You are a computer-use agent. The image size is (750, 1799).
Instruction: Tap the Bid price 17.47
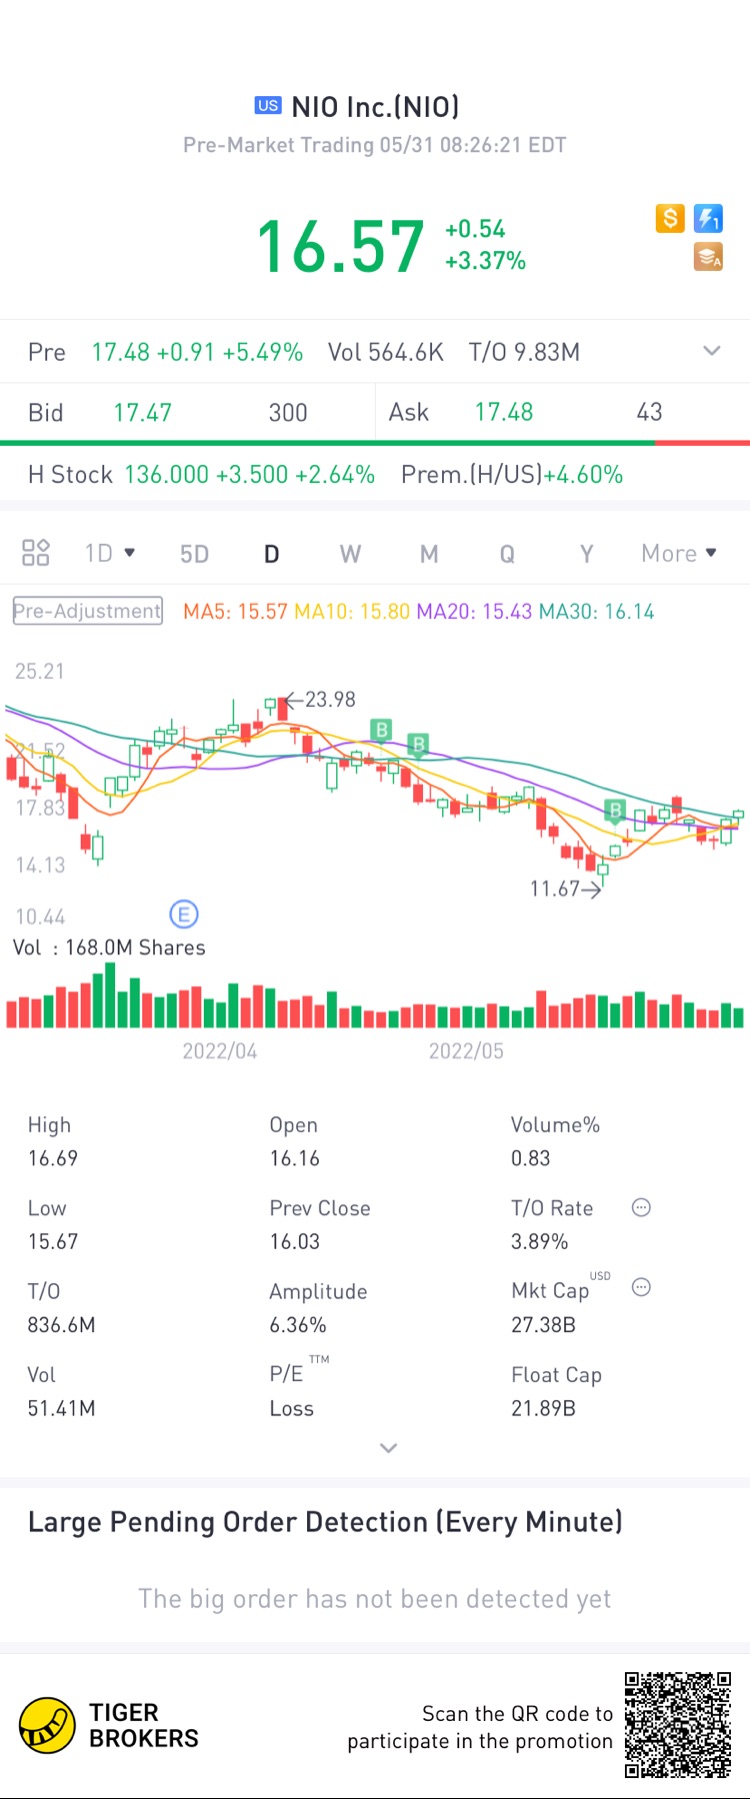pos(142,412)
